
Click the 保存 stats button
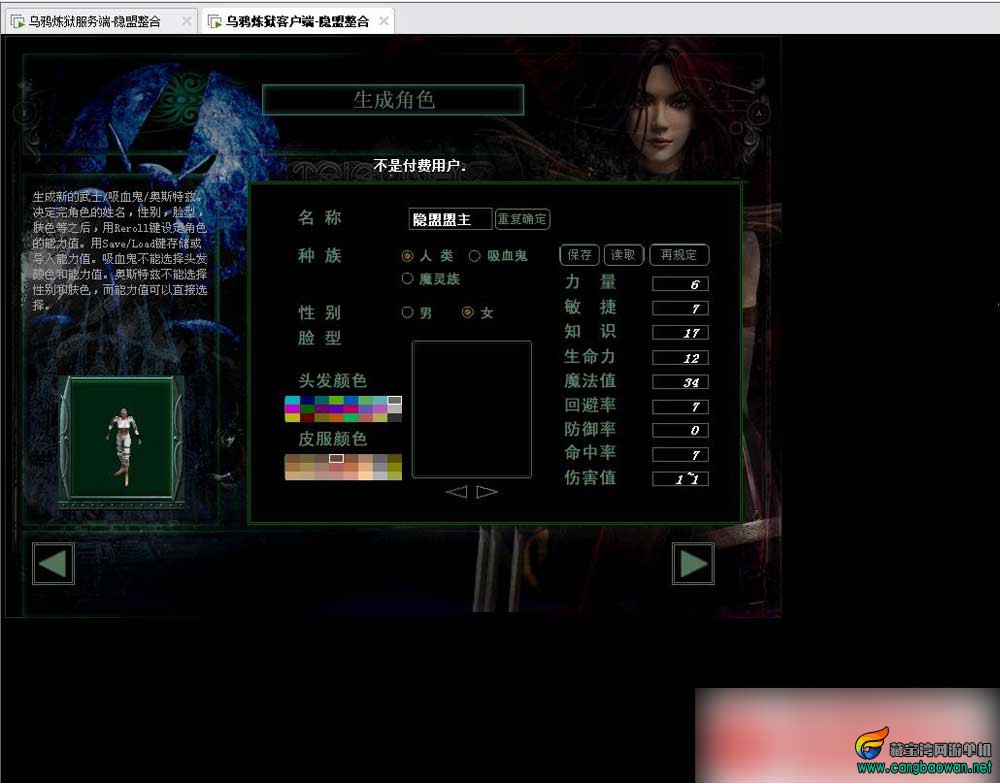579,255
